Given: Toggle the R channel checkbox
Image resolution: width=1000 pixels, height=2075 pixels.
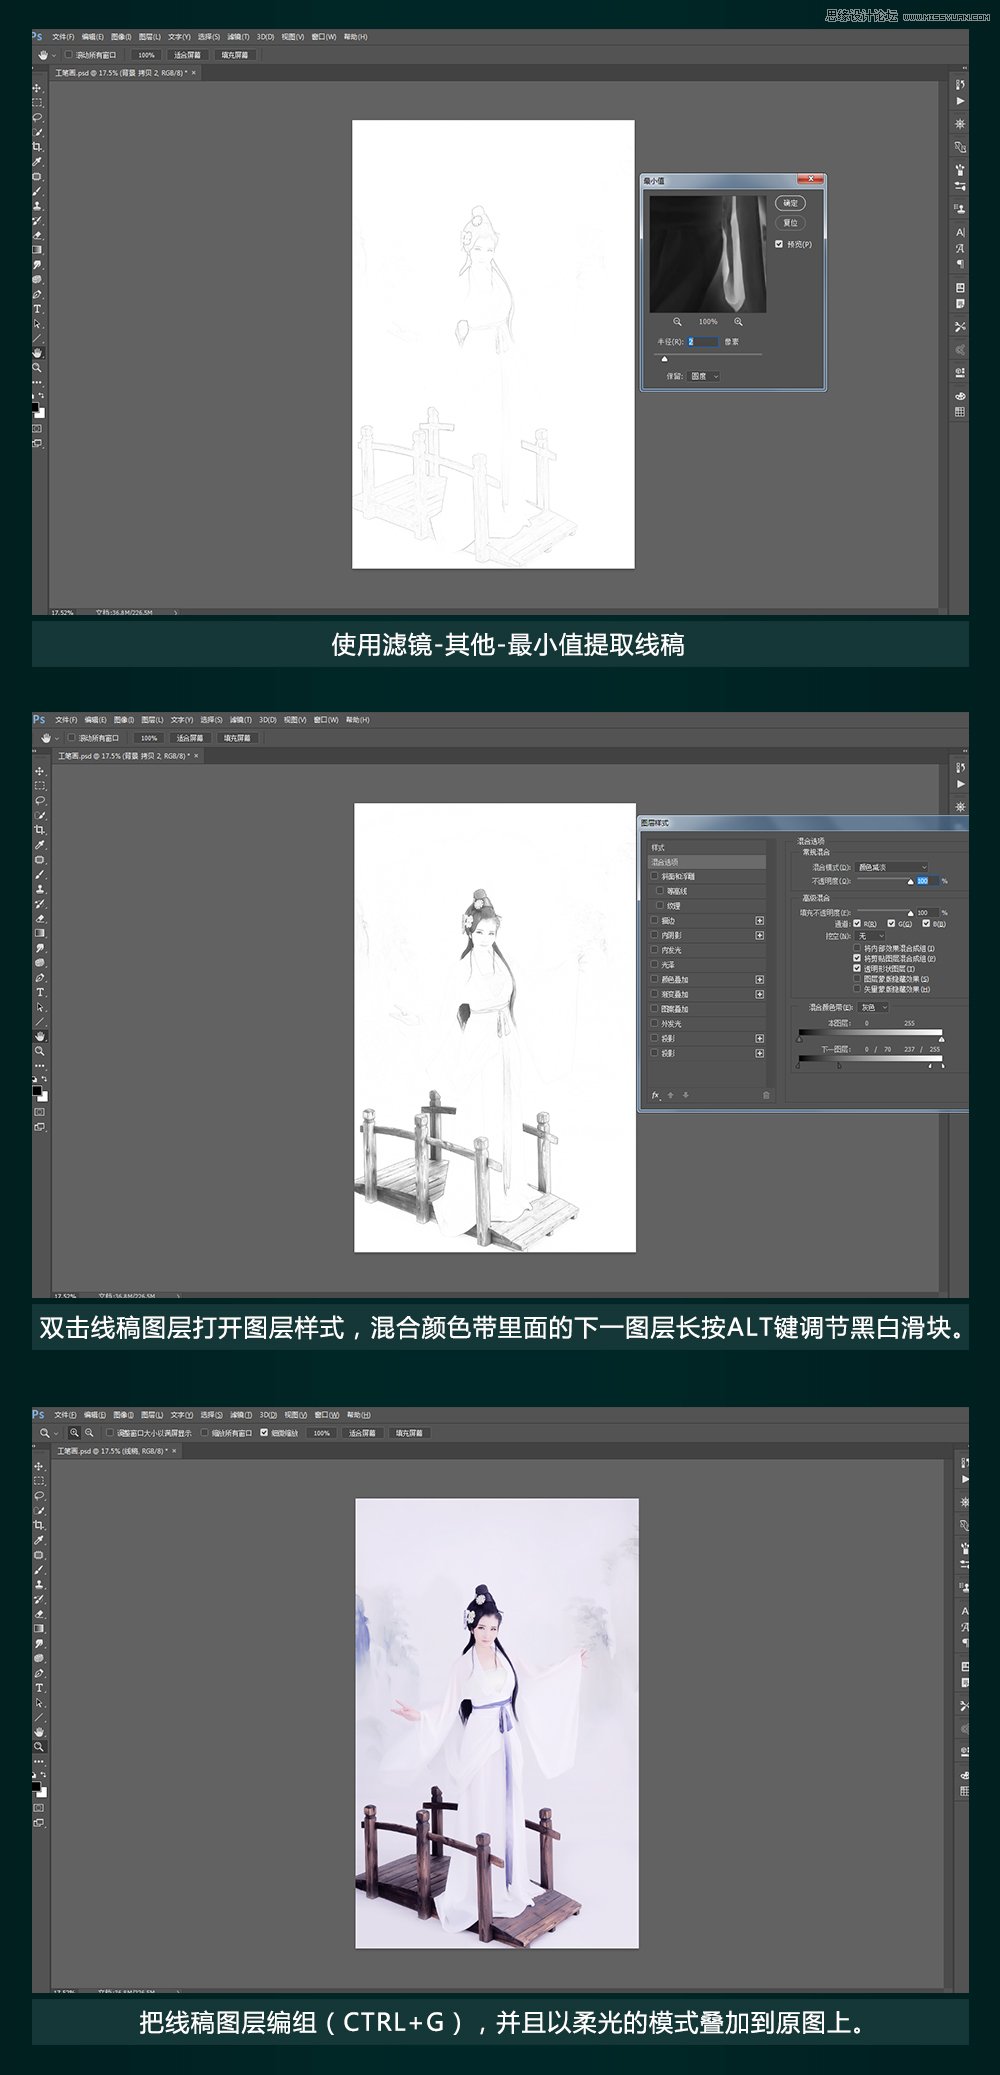Looking at the screenshot, I should (x=857, y=924).
